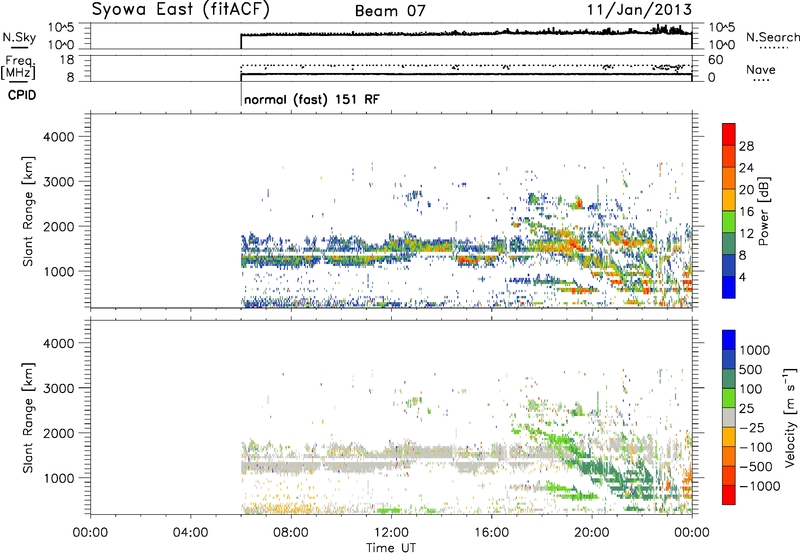Select the 'Freq. [MHz]' axis label
This screenshot has width=800, height=554.
click(x=18, y=67)
